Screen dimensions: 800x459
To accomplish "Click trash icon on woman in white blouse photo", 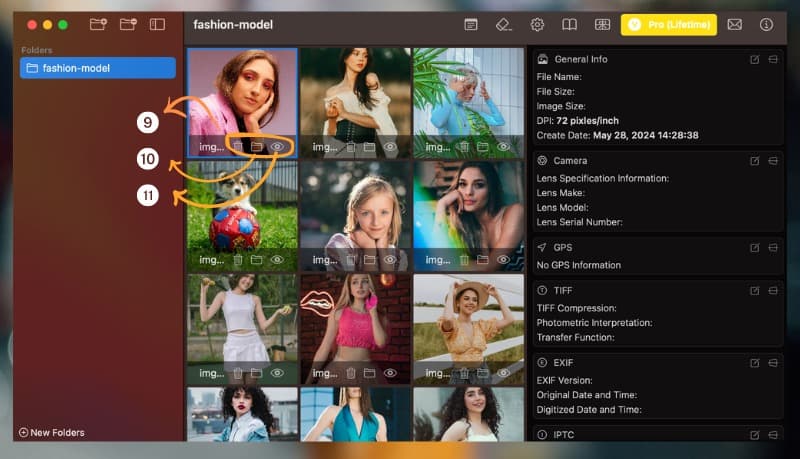I will click(x=351, y=147).
